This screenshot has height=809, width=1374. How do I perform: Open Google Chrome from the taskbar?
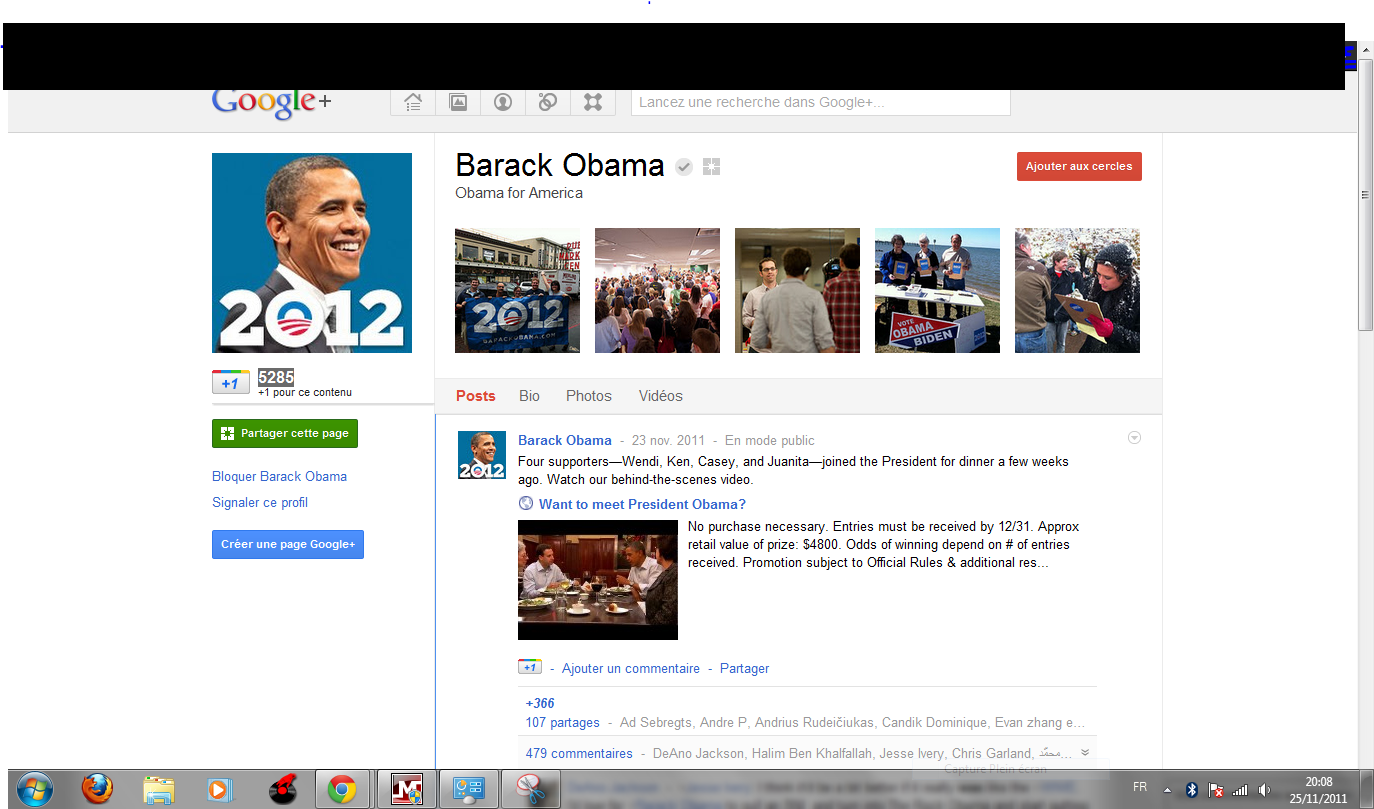pos(342,790)
